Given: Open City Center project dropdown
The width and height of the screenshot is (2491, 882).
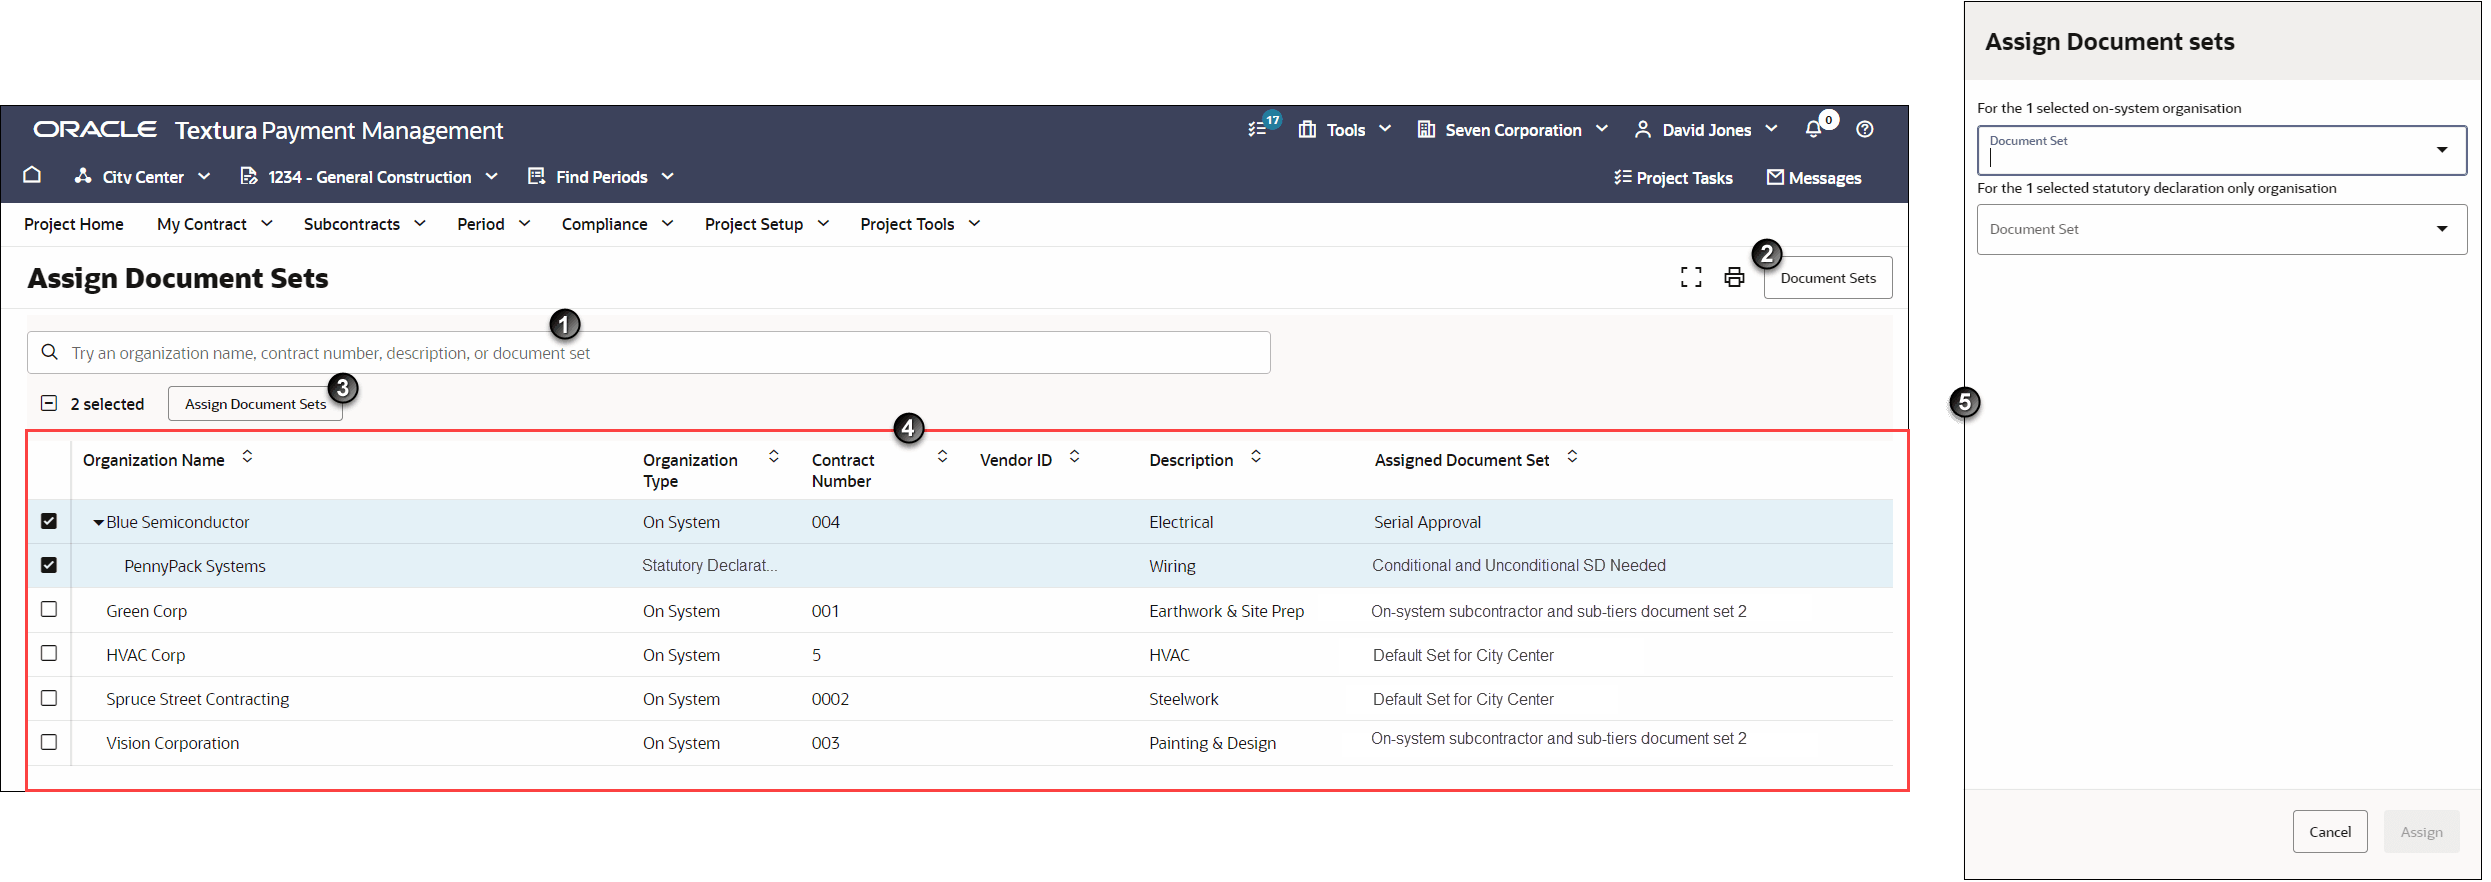Looking at the screenshot, I should point(142,176).
